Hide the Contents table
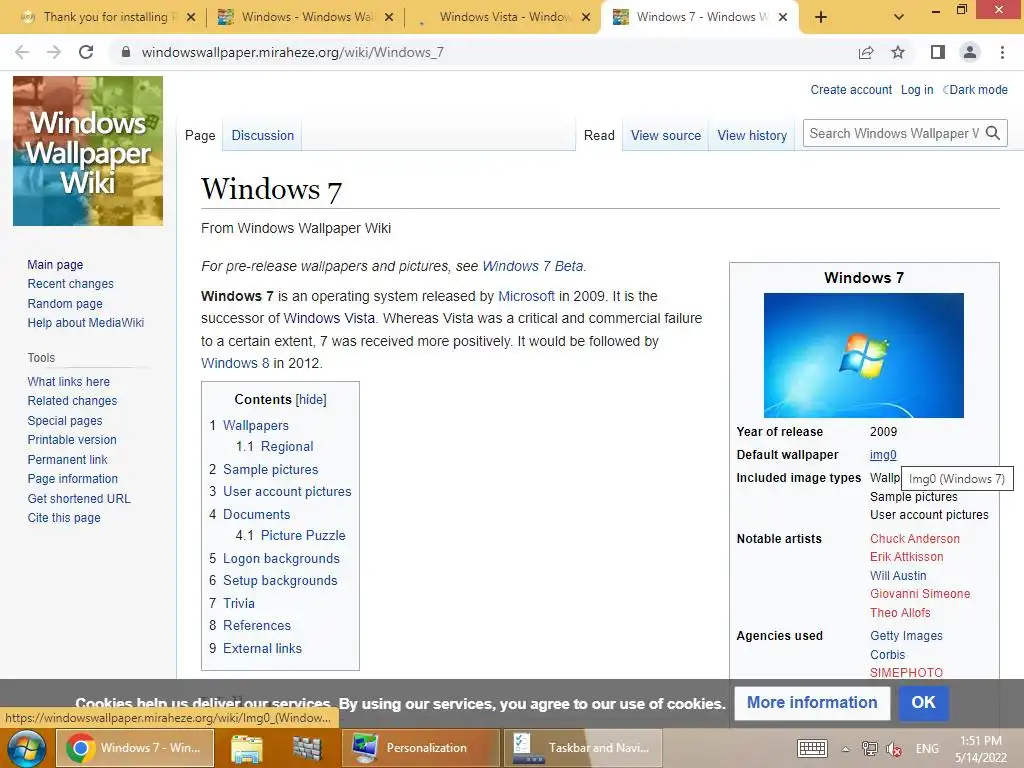Viewport: 1024px width, 768px height. pyautogui.click(x=311, y=399)
